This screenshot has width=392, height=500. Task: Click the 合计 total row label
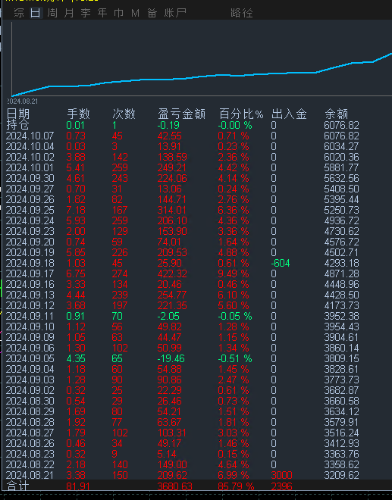pyautogui.click(x=17, y=486)
